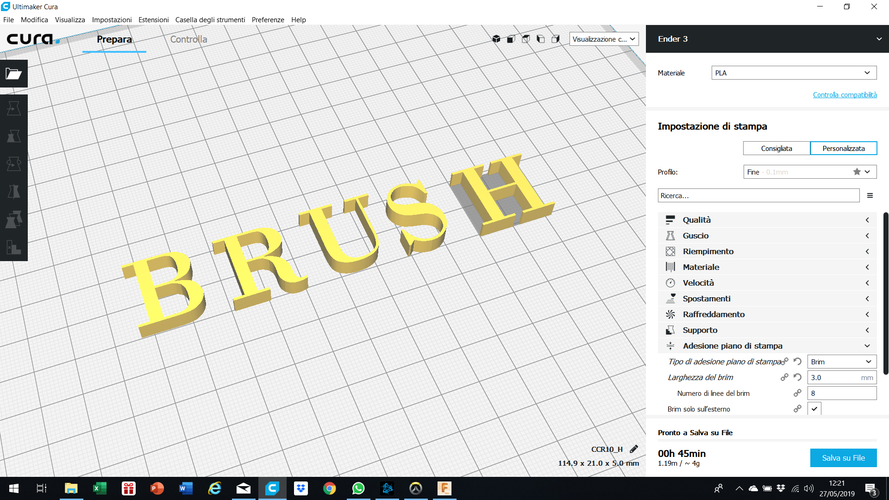
Task: Switch to left side view cube icon
Action: 540,39
